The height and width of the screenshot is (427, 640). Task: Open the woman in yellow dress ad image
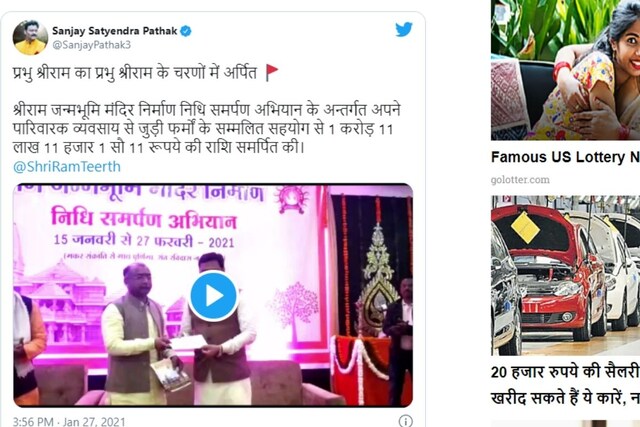[x=565, y=70]
